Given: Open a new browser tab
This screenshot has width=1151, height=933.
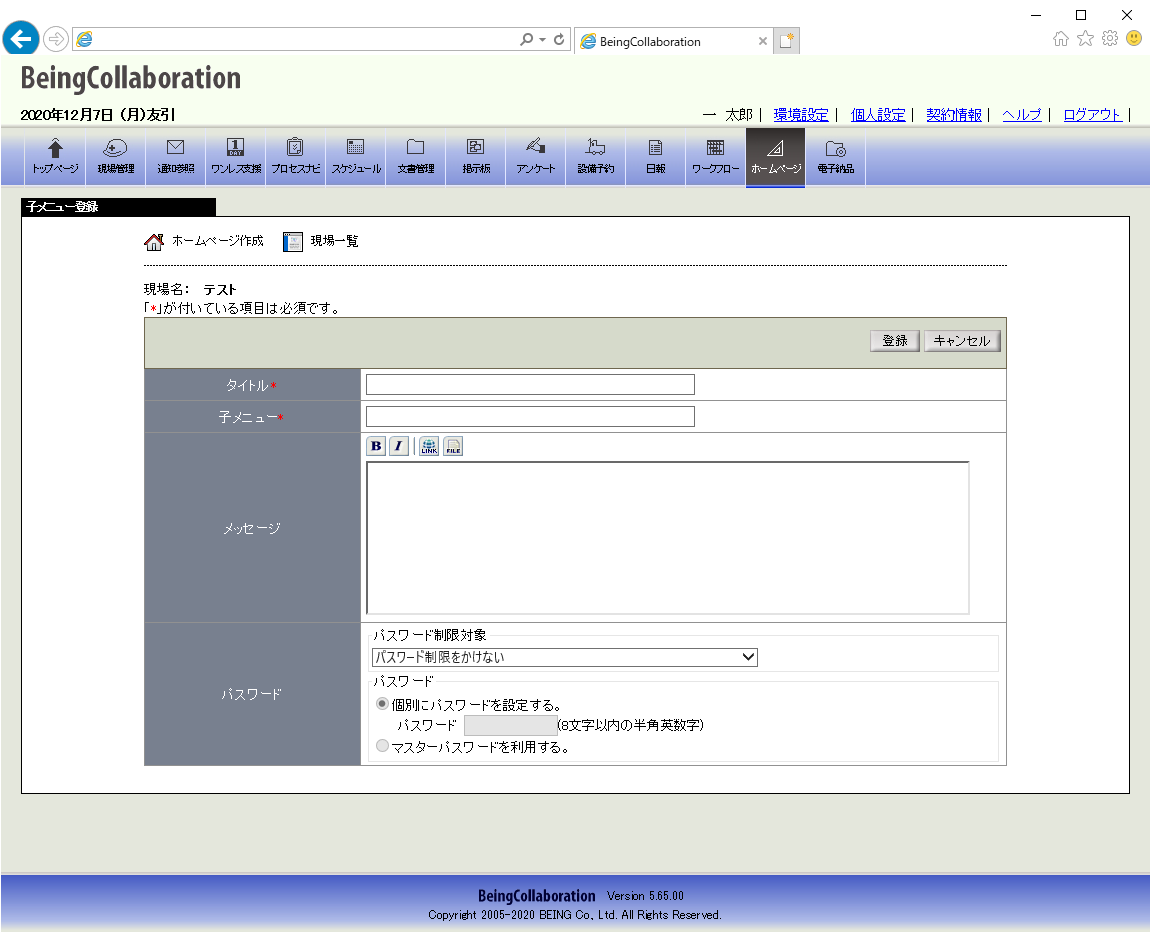Looking at the screenshot, I should coord(786,41).
